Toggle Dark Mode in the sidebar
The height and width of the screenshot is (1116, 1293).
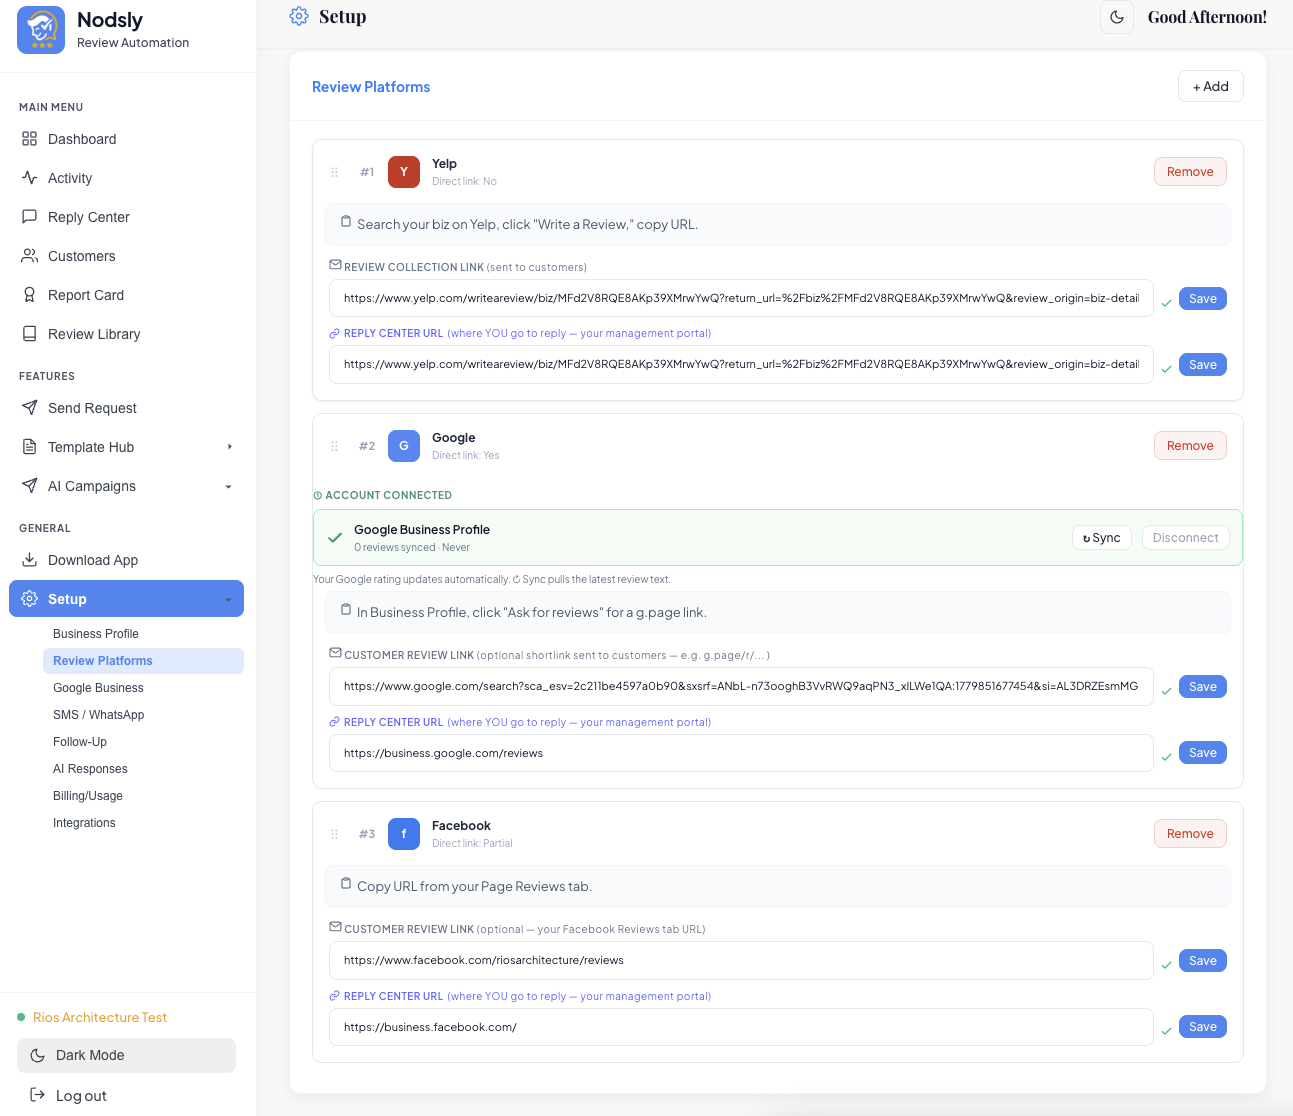click(x=126, y=1055)
